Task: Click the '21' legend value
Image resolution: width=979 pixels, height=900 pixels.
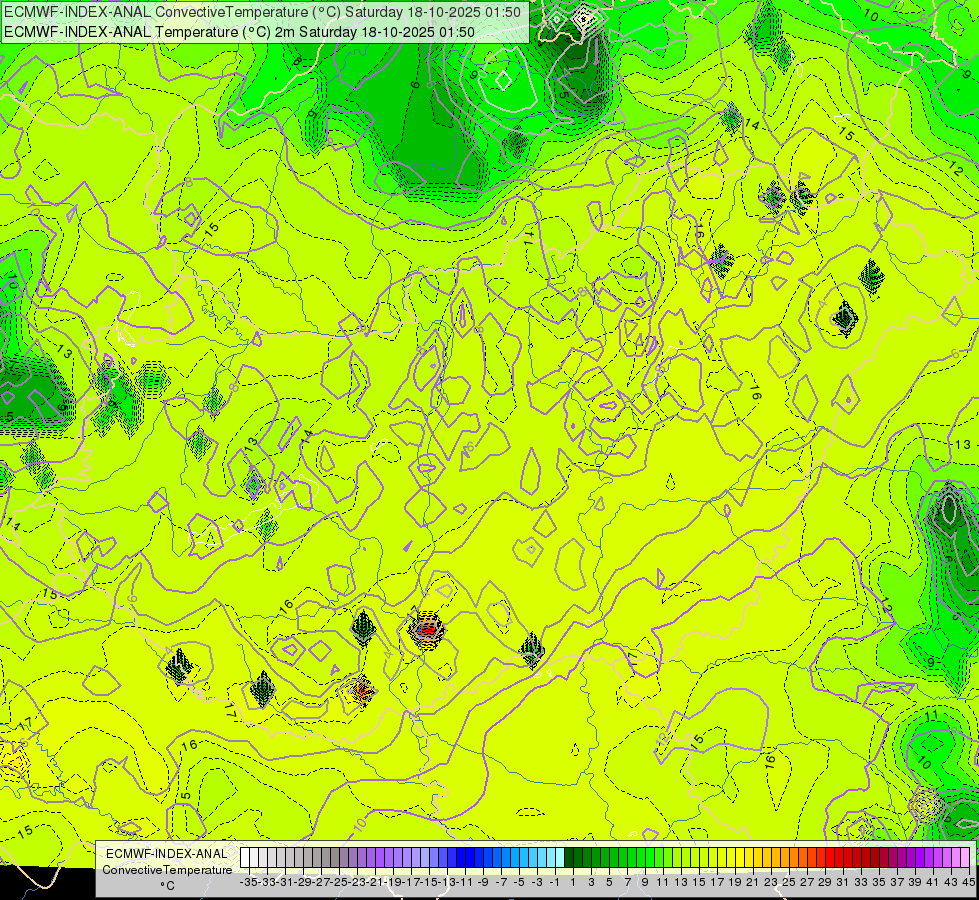Action: [753, 882]
